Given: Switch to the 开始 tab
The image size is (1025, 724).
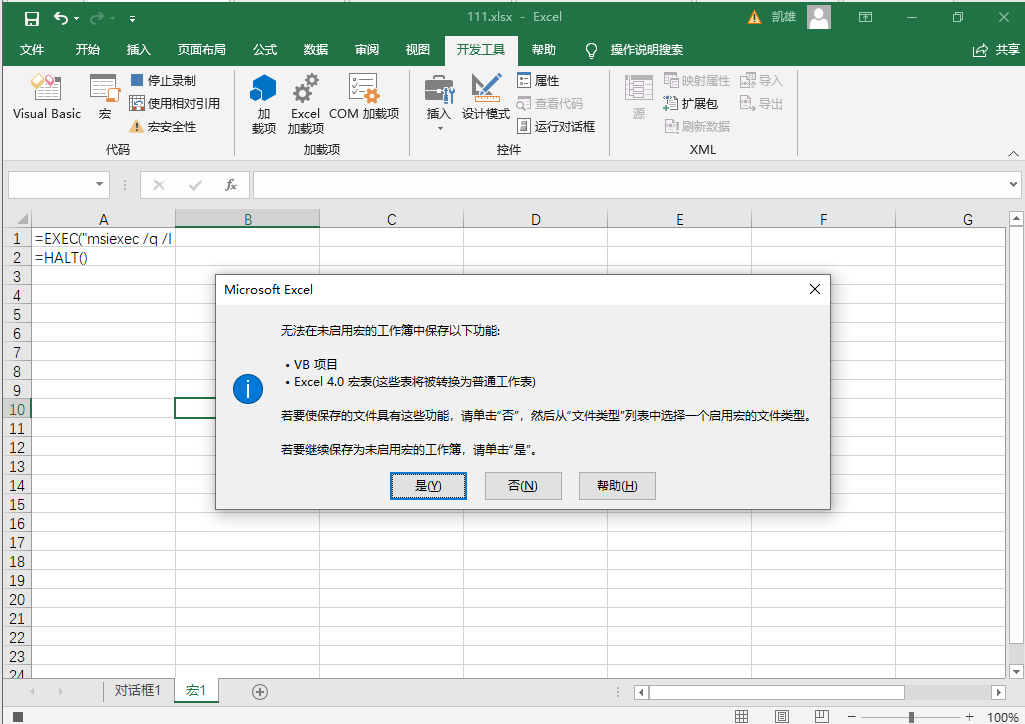Looking at the screenshot, I should 88,50.
